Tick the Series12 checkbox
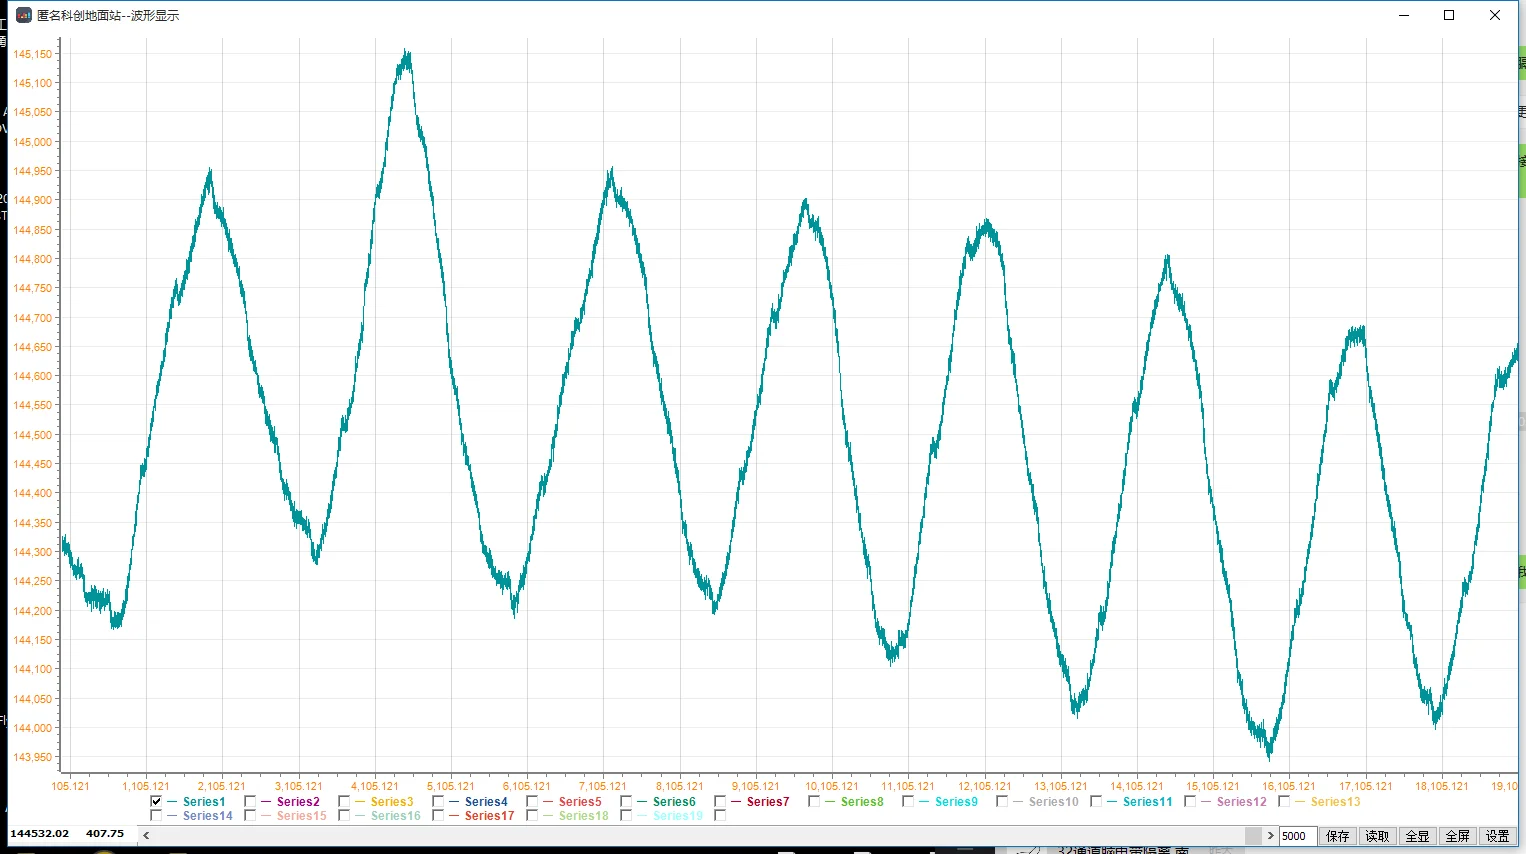 [x=1190, y=802]
